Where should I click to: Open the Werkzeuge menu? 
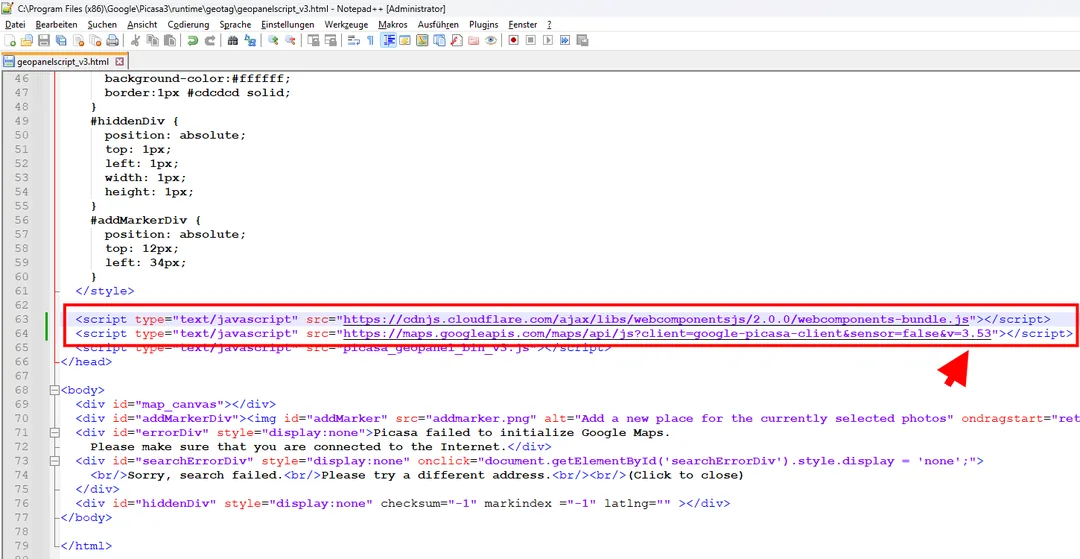[x=346, y=25]
